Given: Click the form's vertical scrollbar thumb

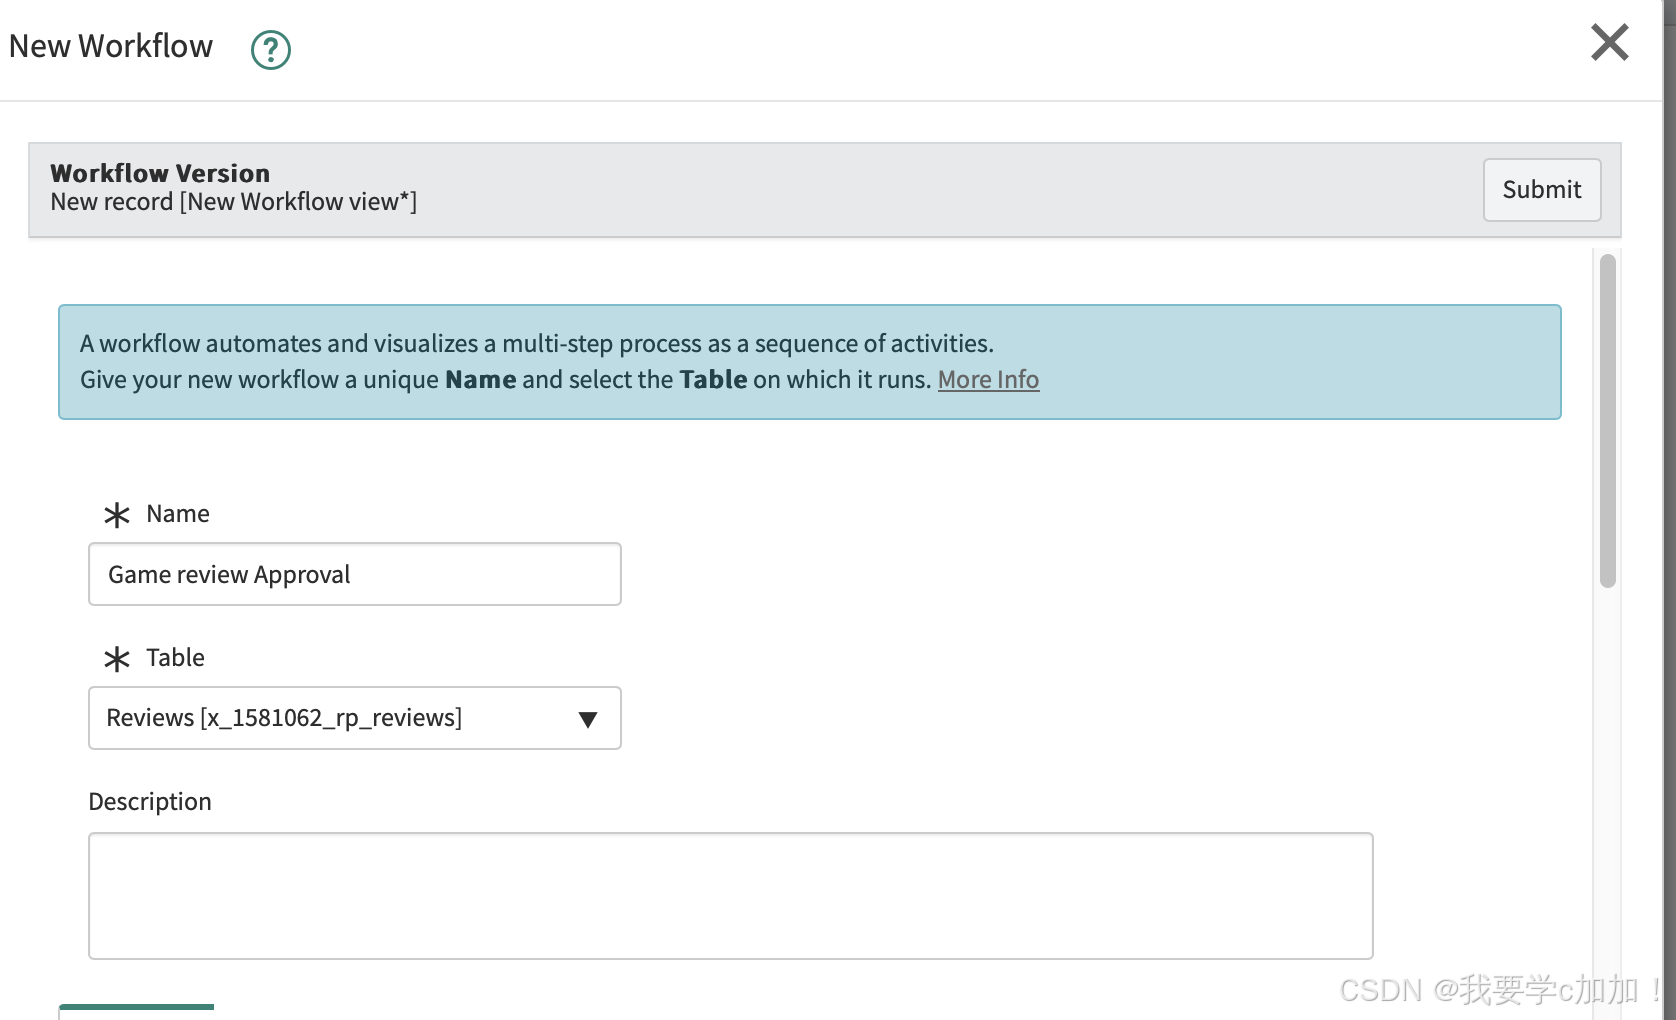Looking at the screenshot, I should point(1607,420).
